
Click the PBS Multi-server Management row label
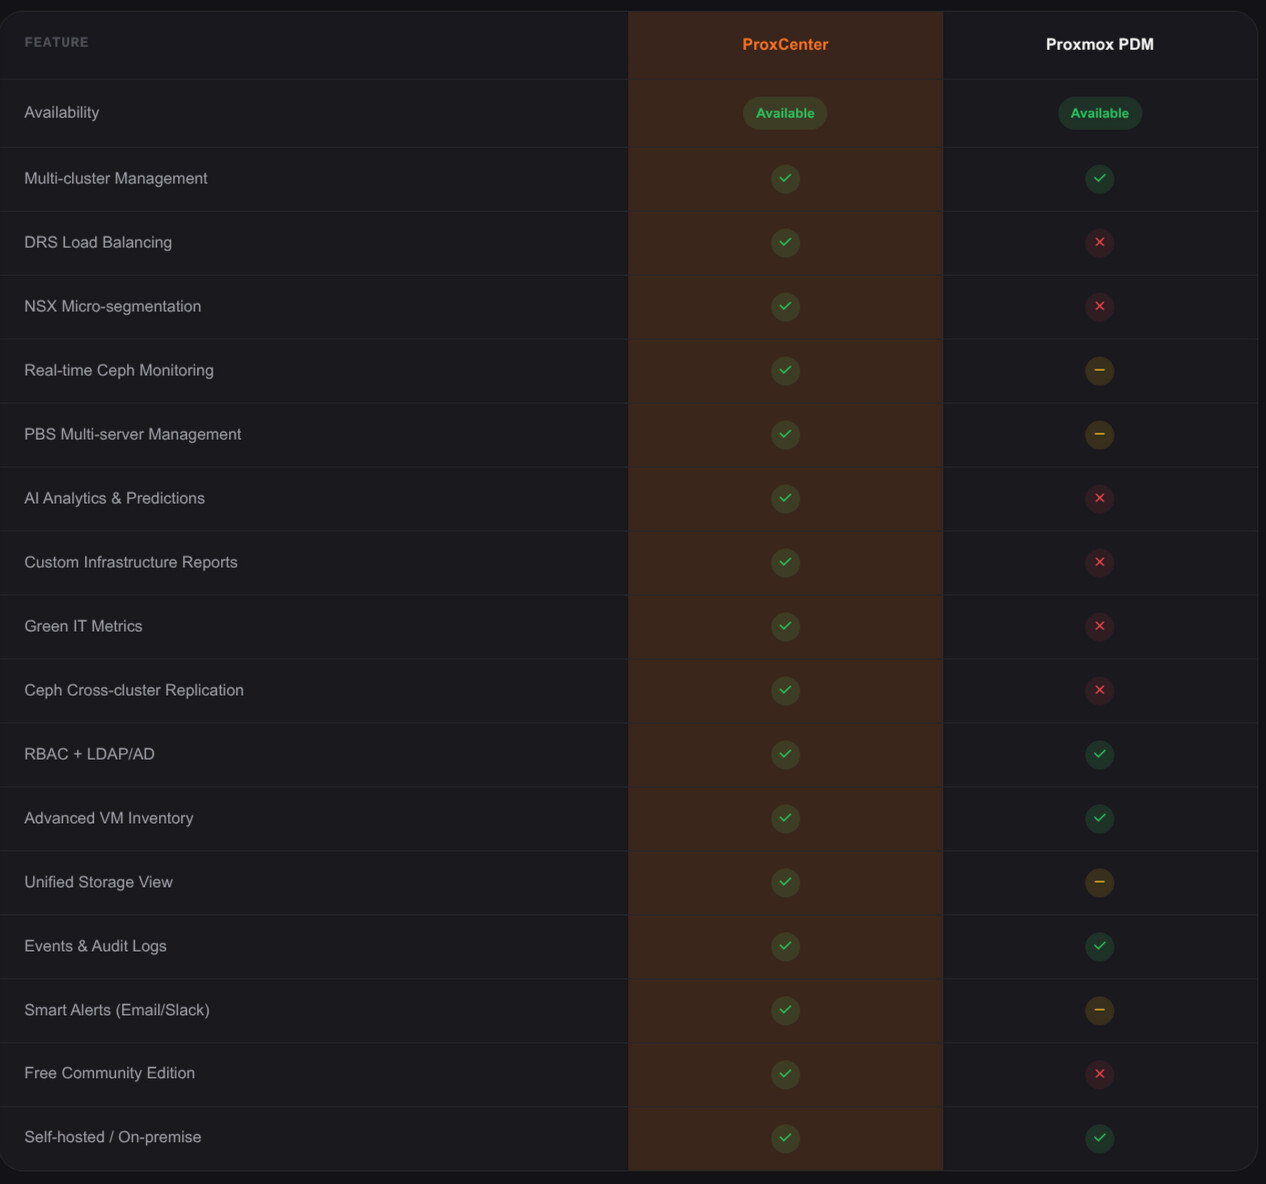click(132, 434)
